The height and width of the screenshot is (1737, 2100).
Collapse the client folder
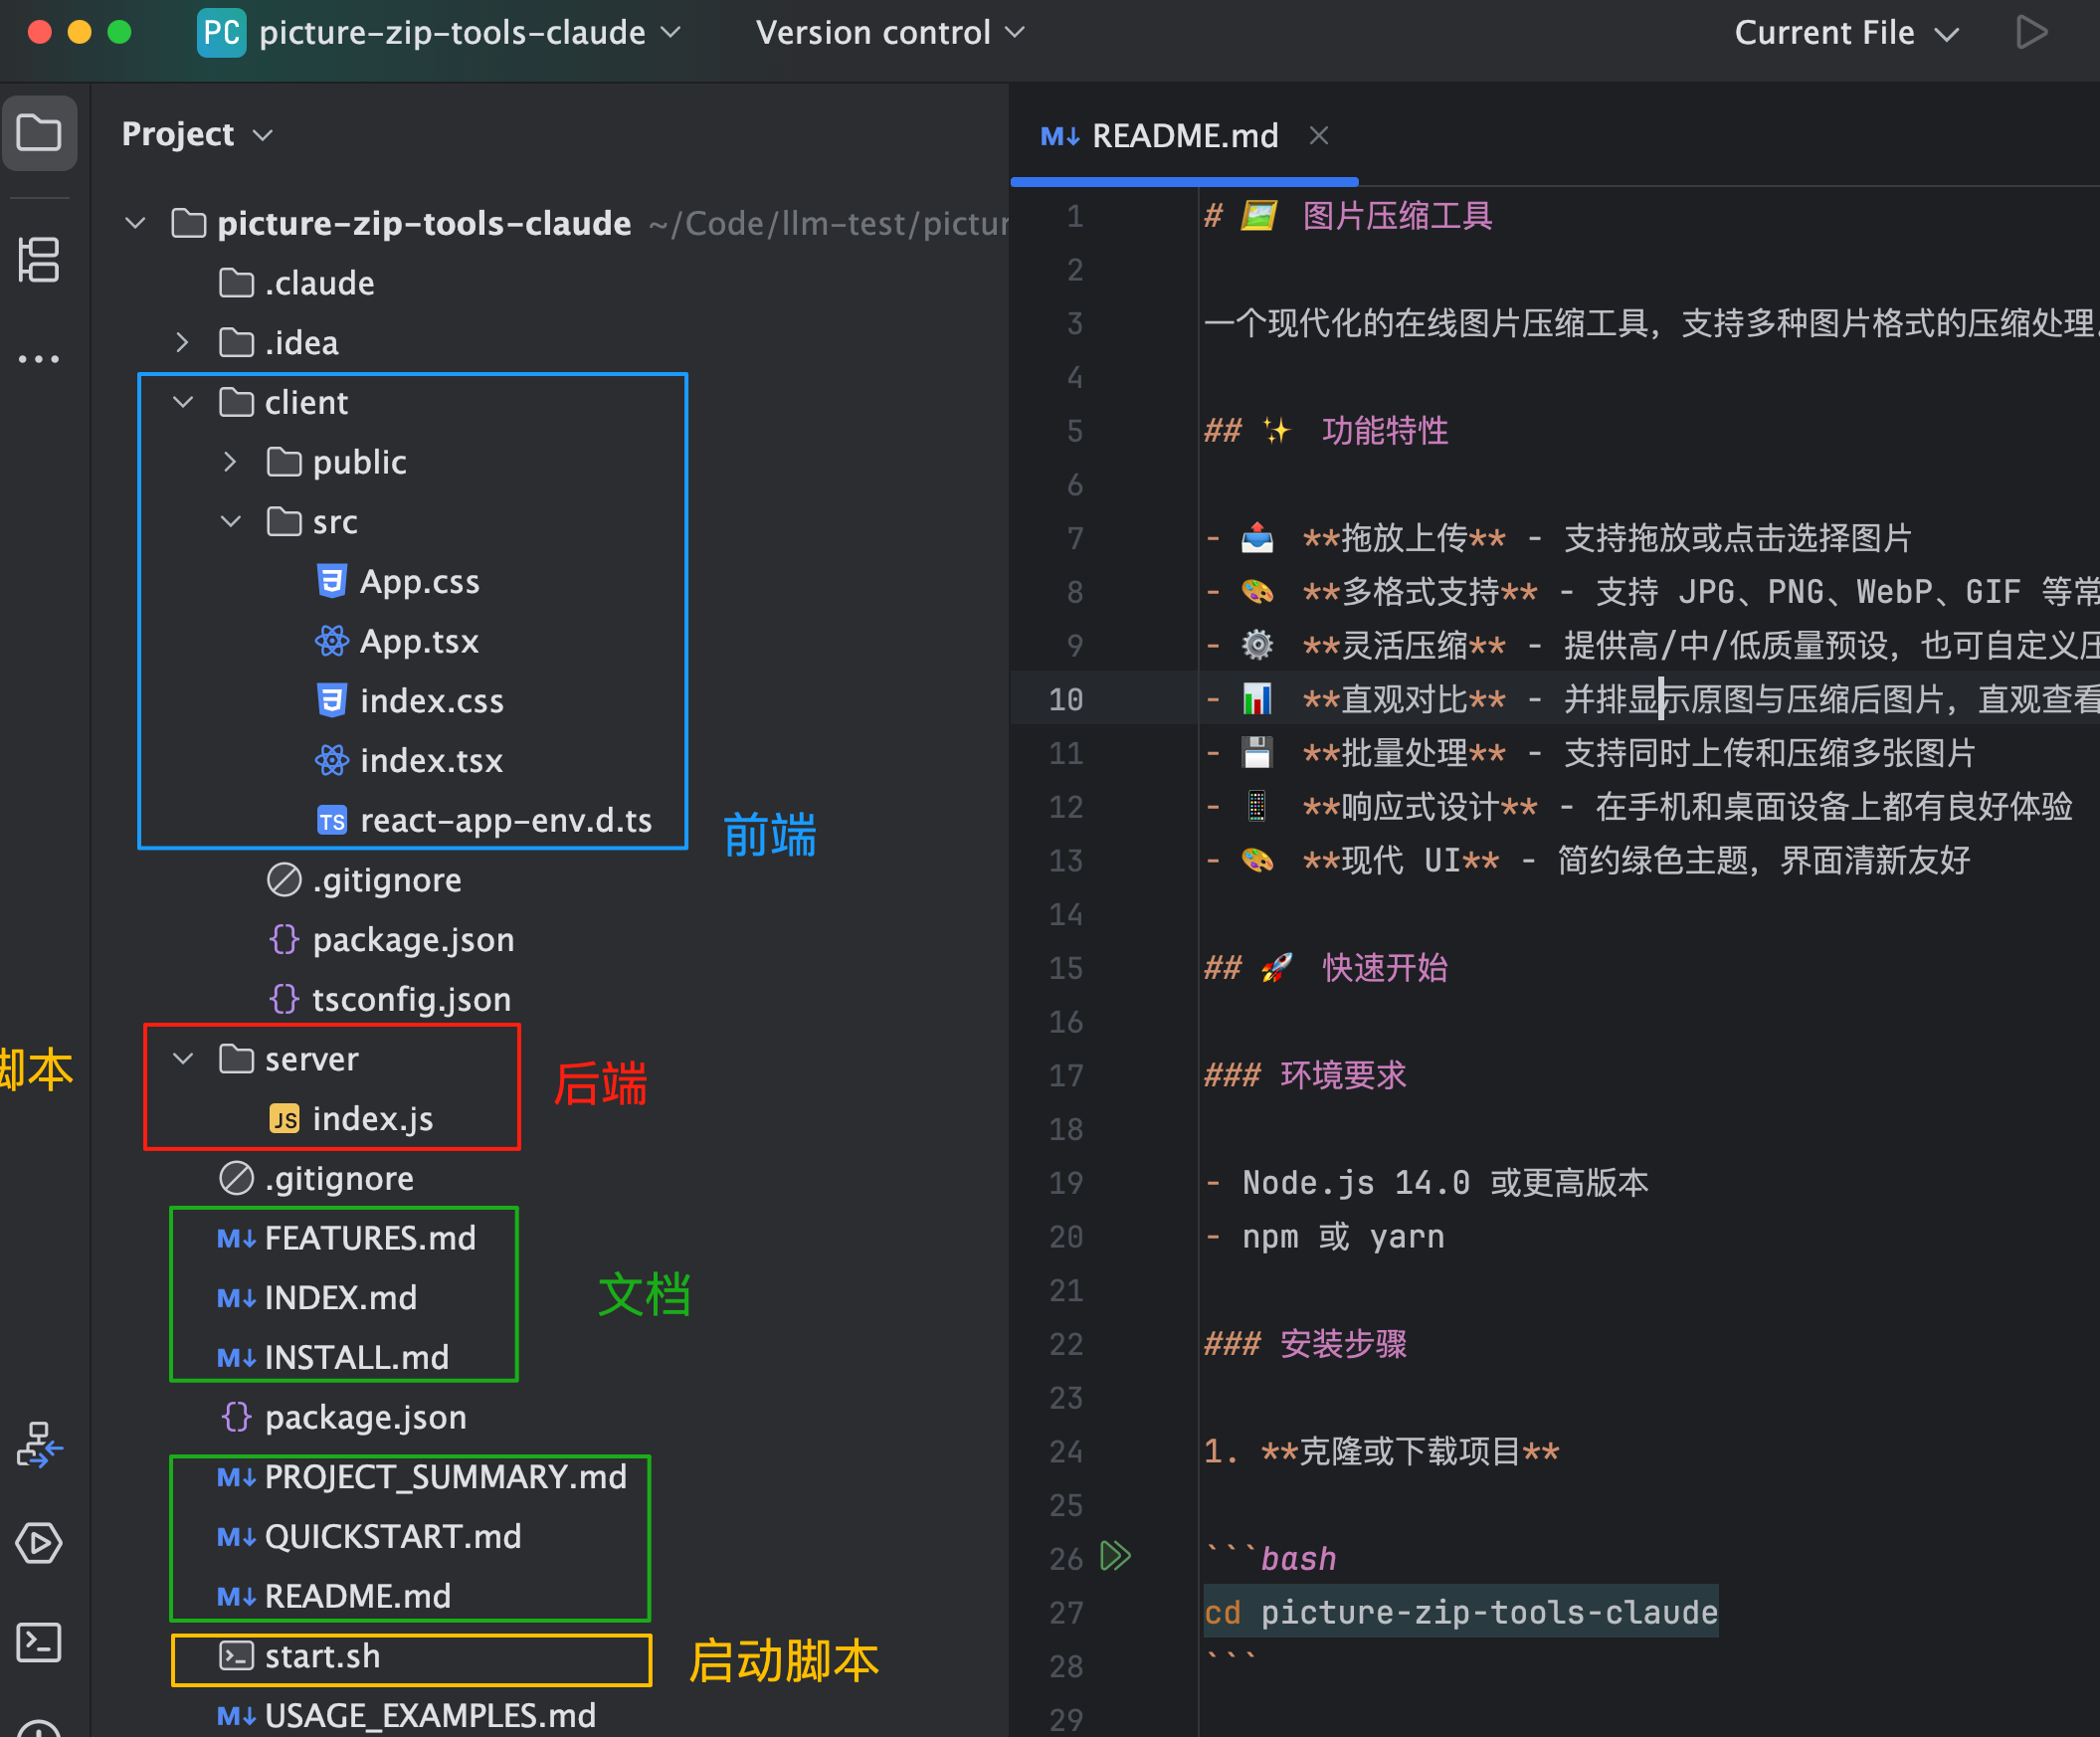tap(183, 403)
